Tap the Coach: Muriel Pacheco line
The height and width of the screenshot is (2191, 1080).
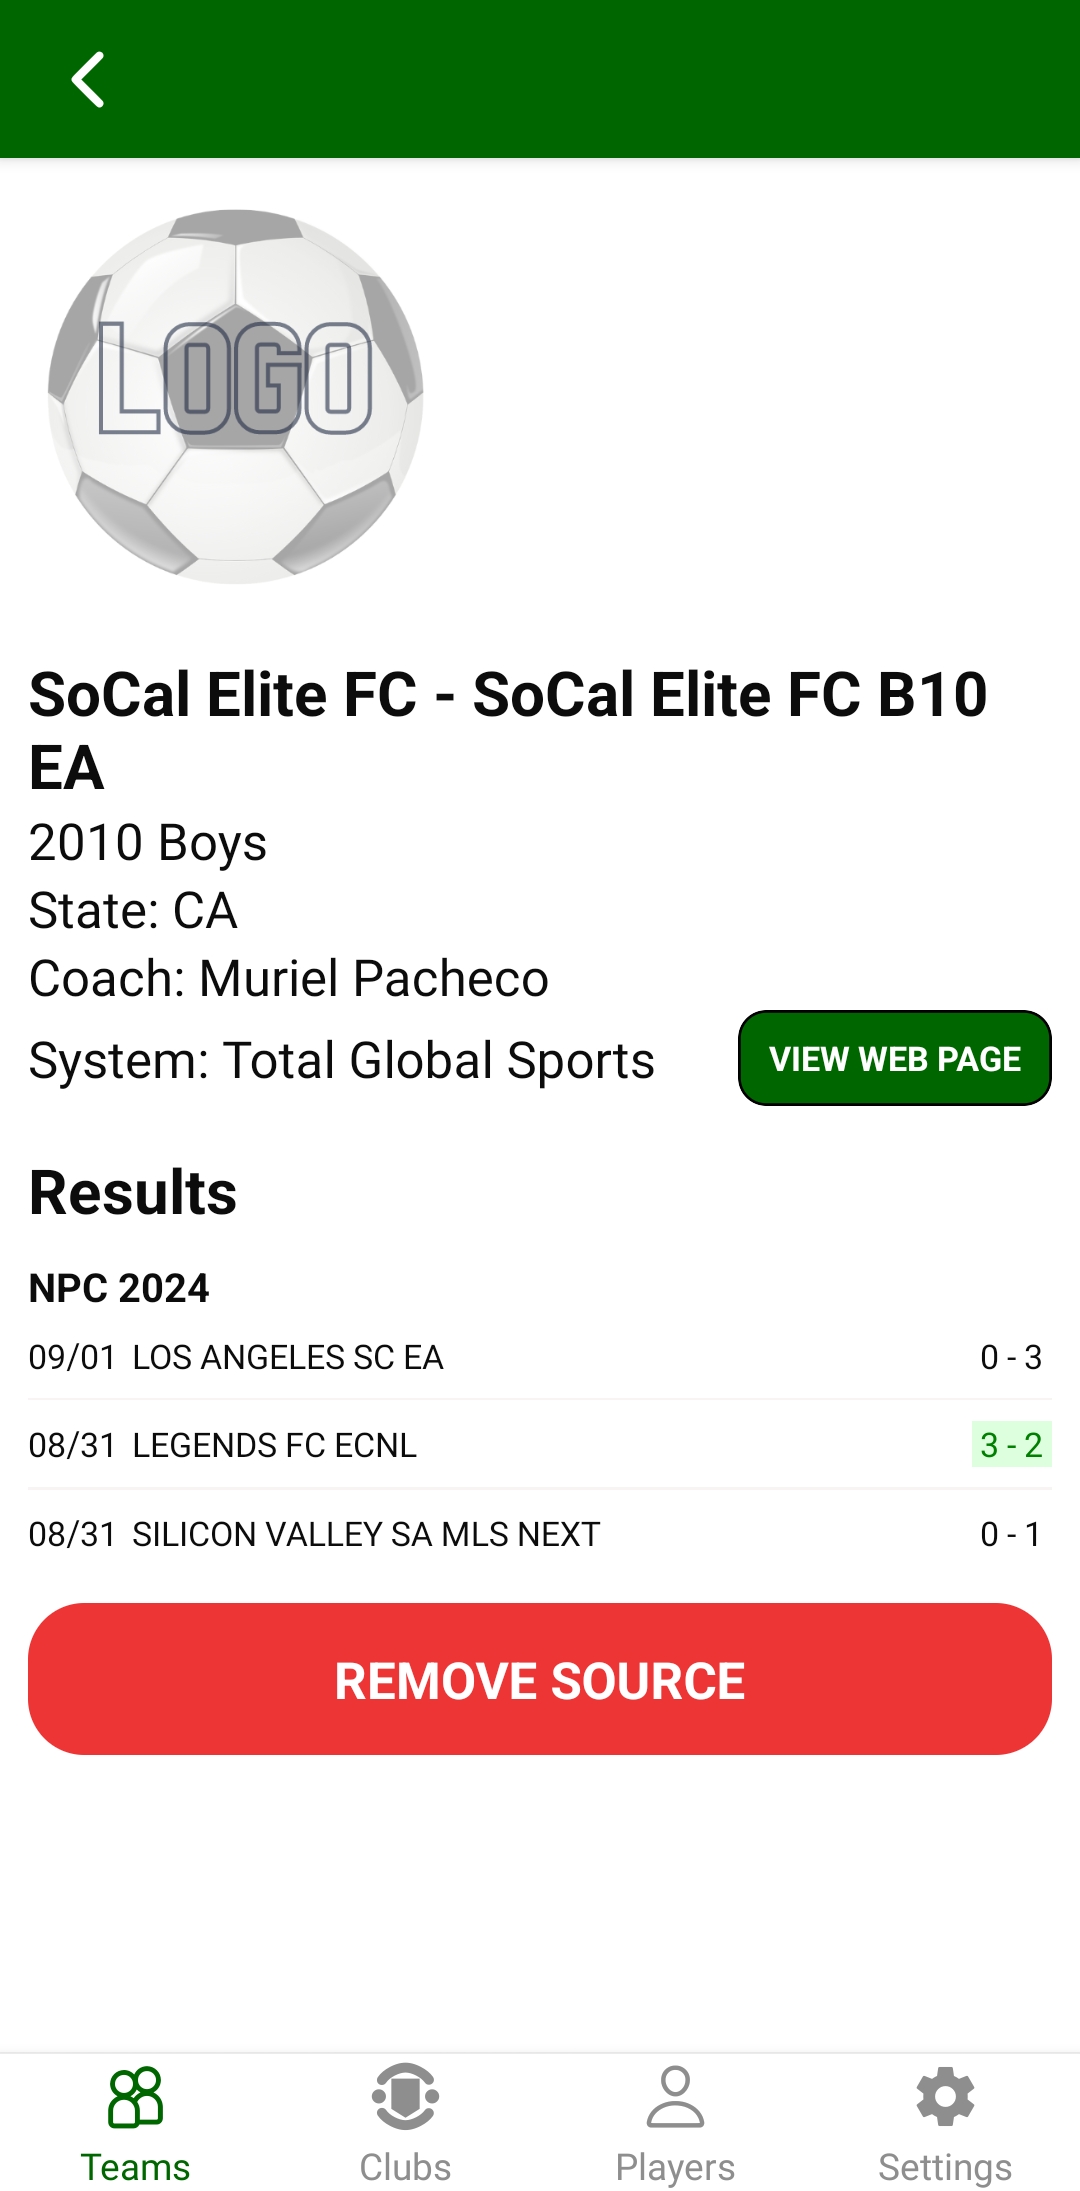[289, 978]
